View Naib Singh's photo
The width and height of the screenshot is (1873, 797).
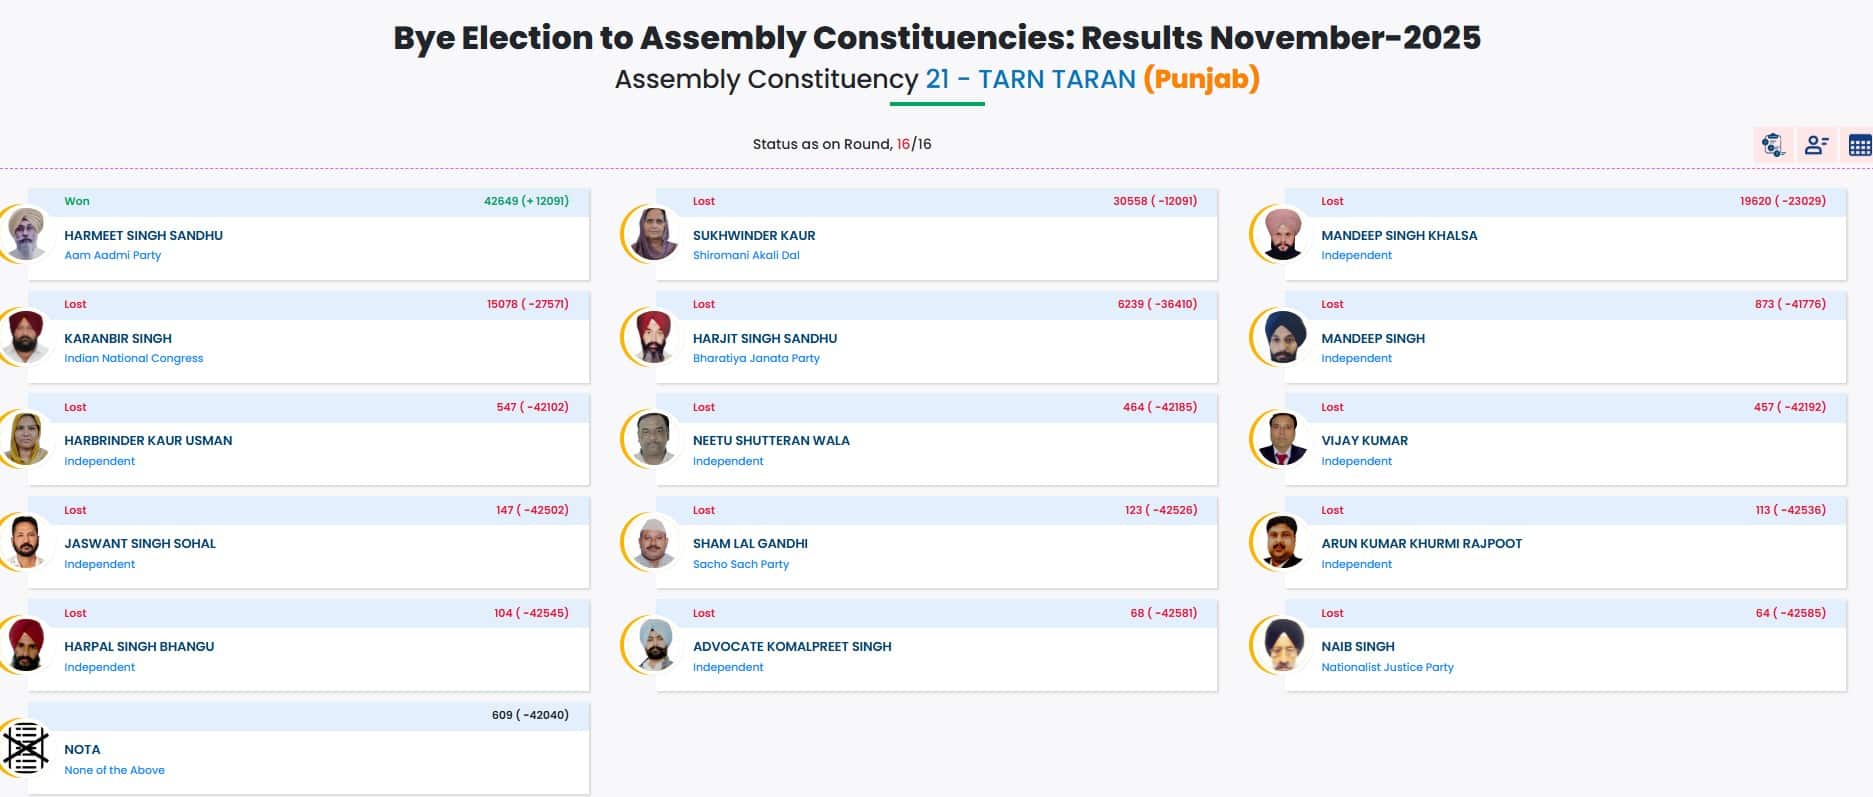(x=1283, y=648)
